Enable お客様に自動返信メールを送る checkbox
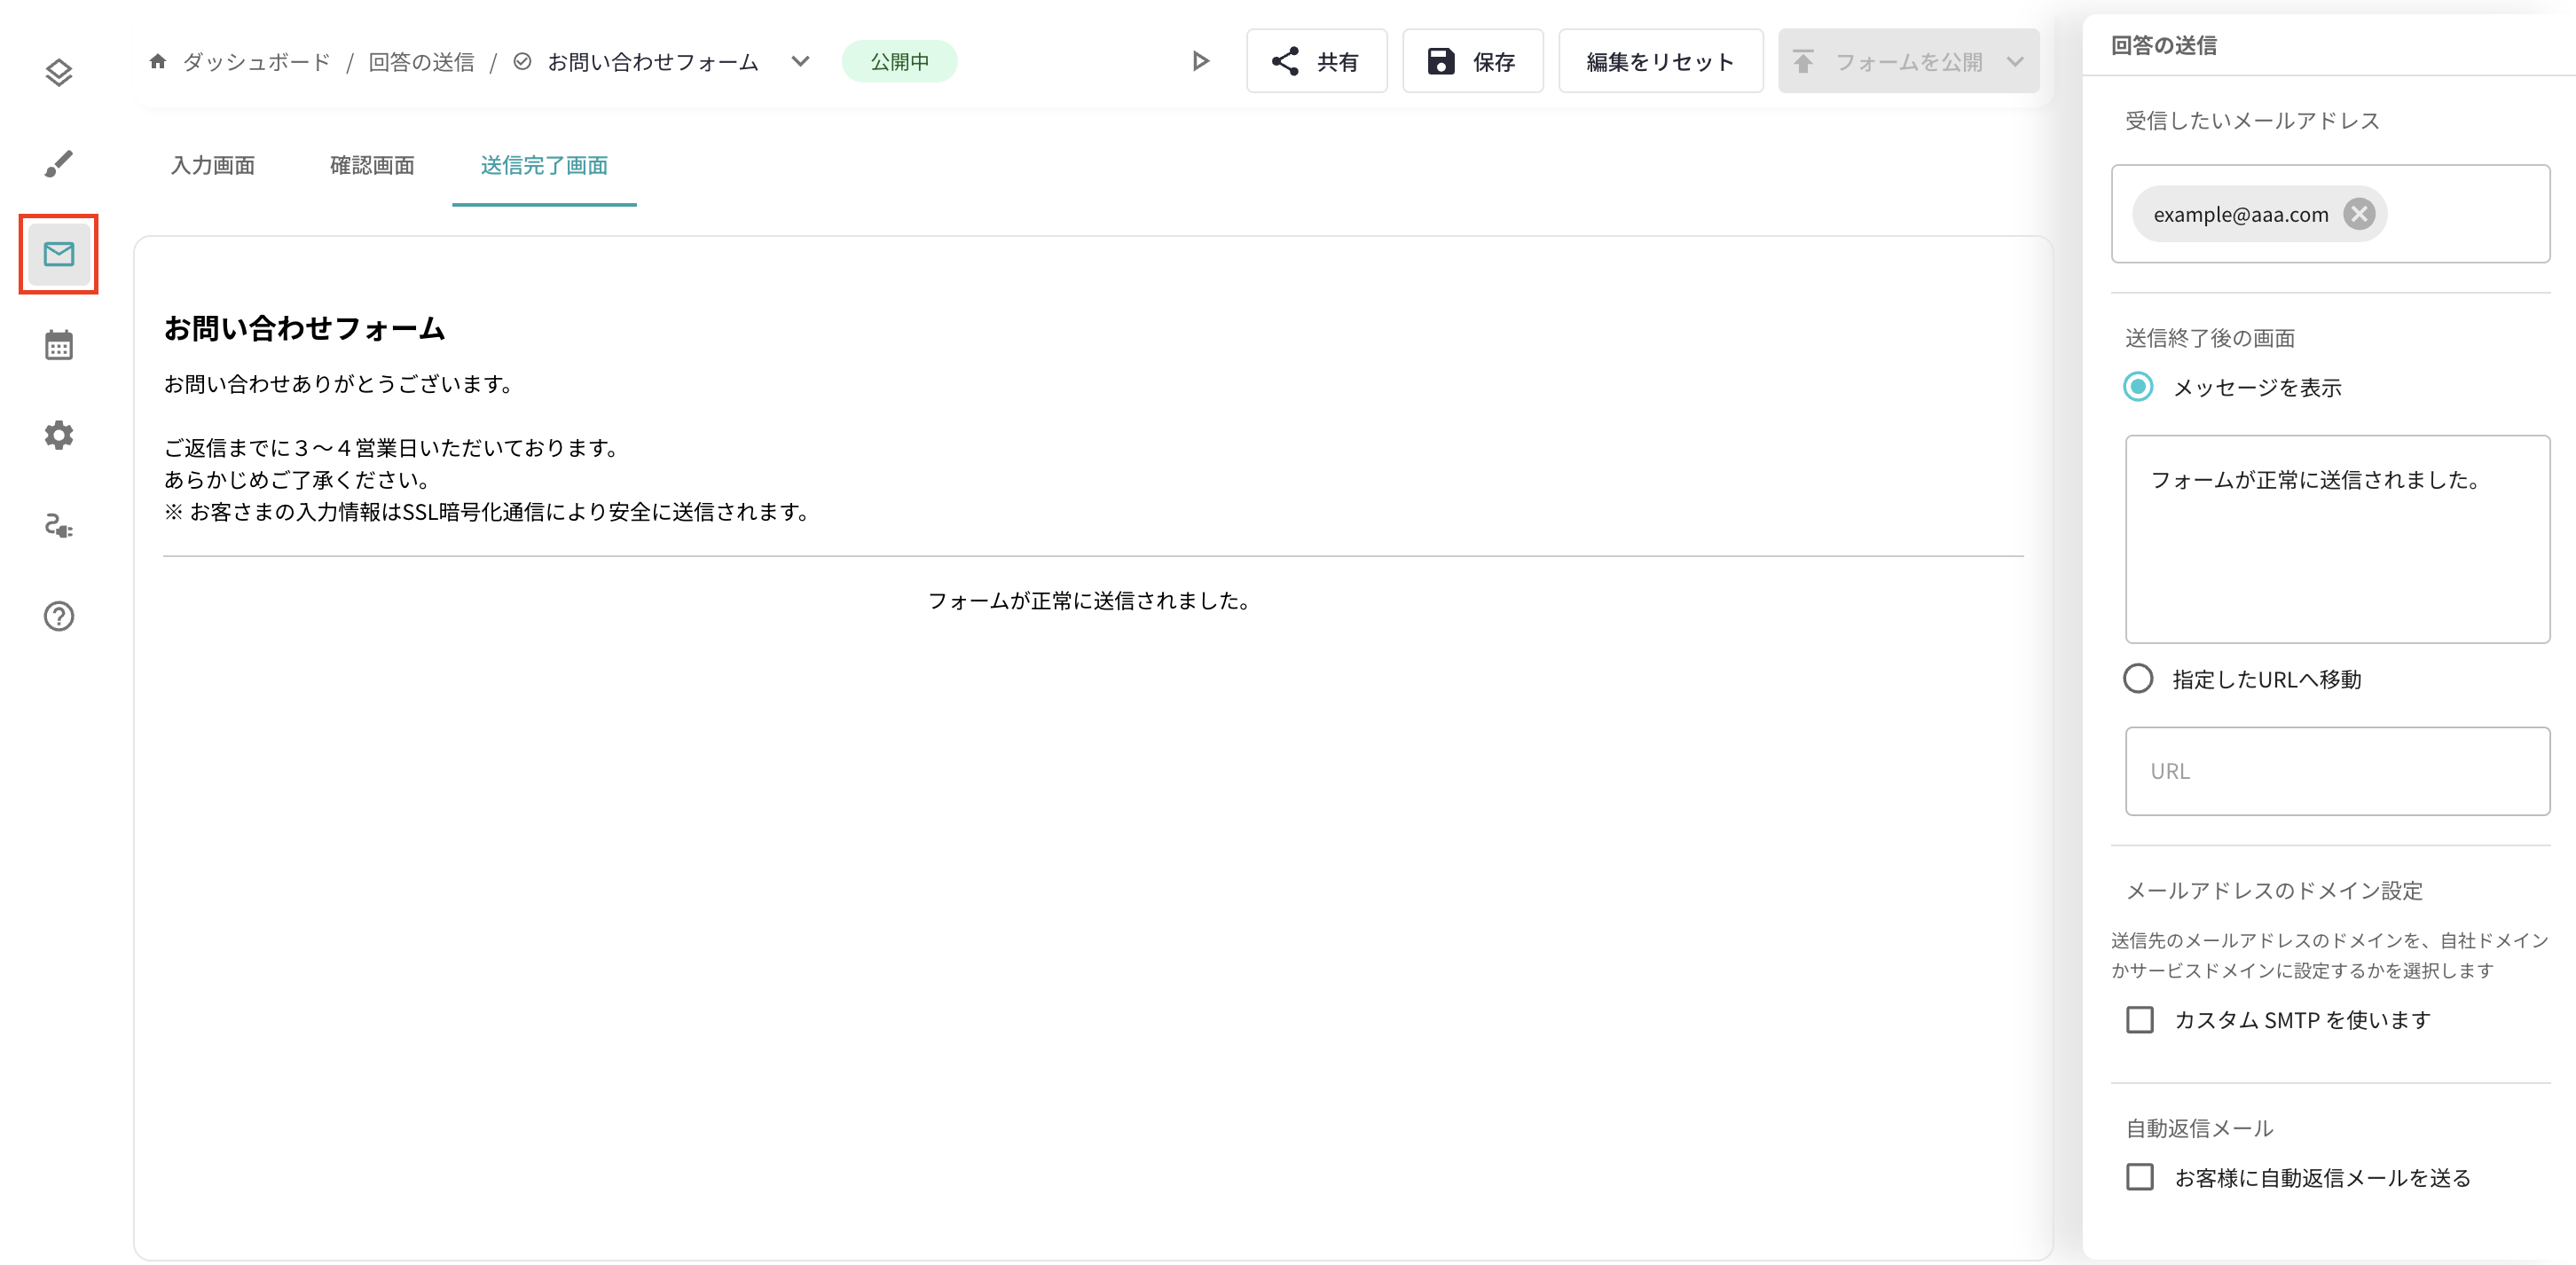Viewport: 2576px width, 1265px height. tap(2140, 1177)
